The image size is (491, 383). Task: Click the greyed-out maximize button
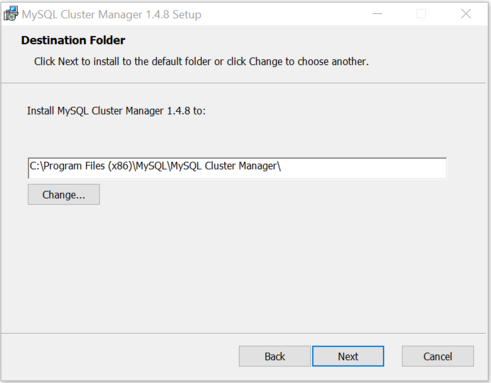click(421, 14)
